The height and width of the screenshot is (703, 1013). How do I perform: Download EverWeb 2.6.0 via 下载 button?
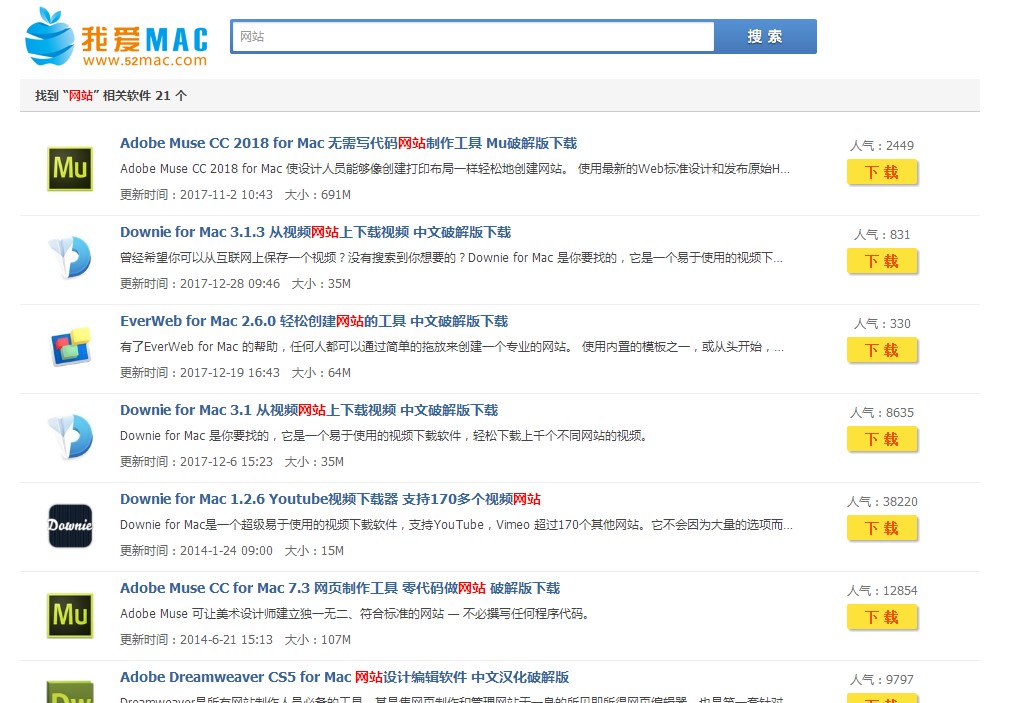(x=882, y=351)
